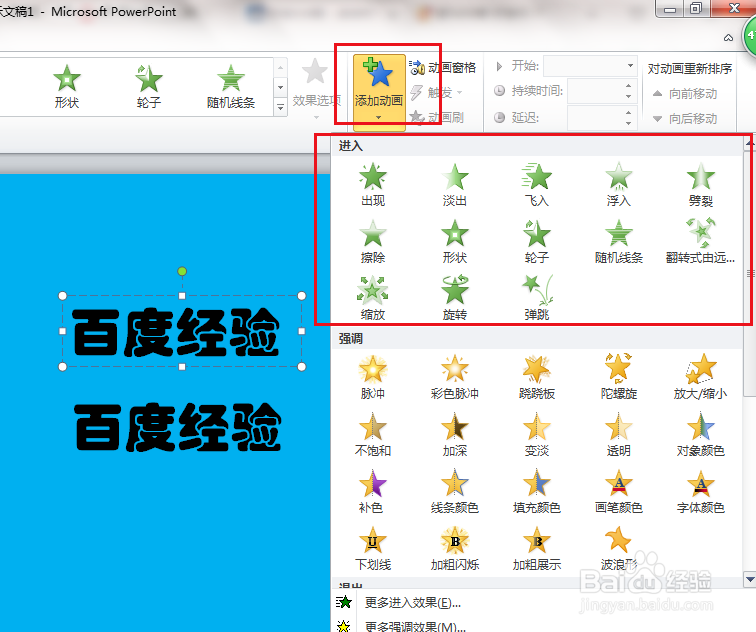Select the 出现 entrance animation

(373, 185)
